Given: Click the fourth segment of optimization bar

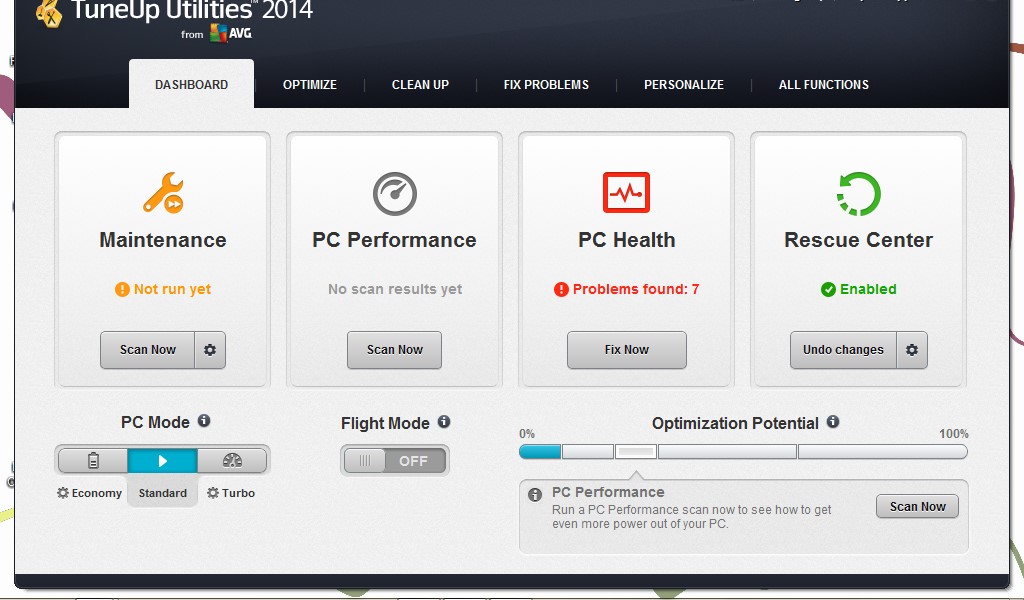Looking at the screenshot, I should coord(728,452).
